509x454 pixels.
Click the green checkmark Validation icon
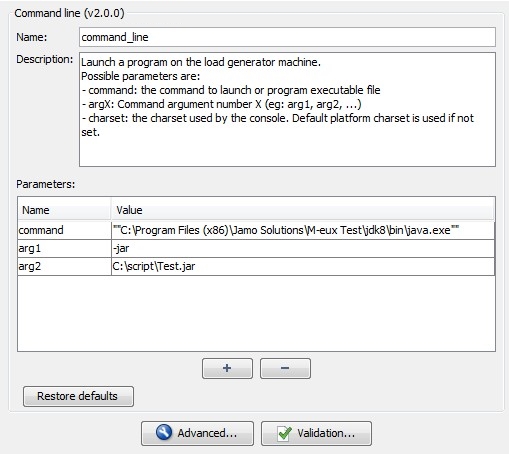[285, 433]
